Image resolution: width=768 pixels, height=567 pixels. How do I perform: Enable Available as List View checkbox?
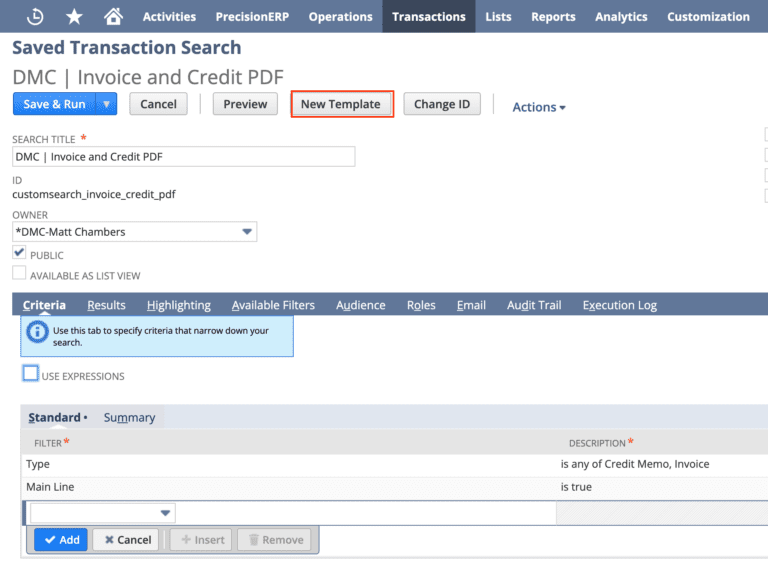tap(19, 273)
